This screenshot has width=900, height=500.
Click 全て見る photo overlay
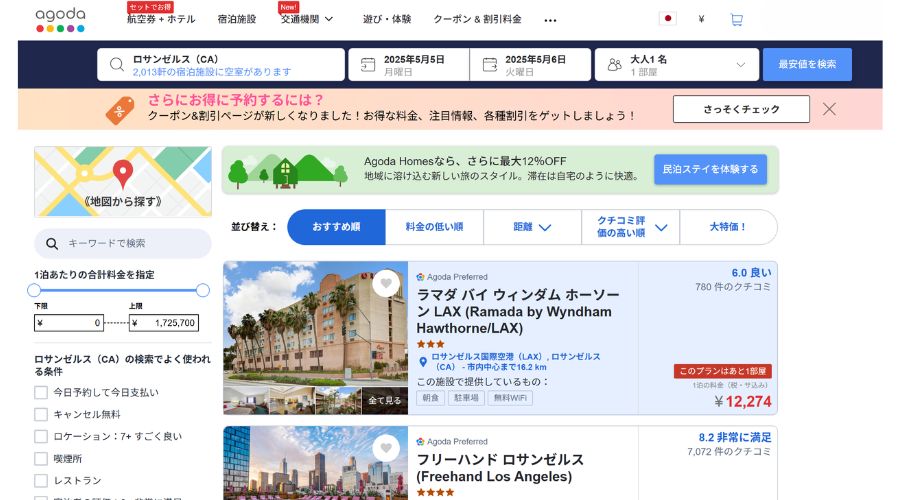385,401
